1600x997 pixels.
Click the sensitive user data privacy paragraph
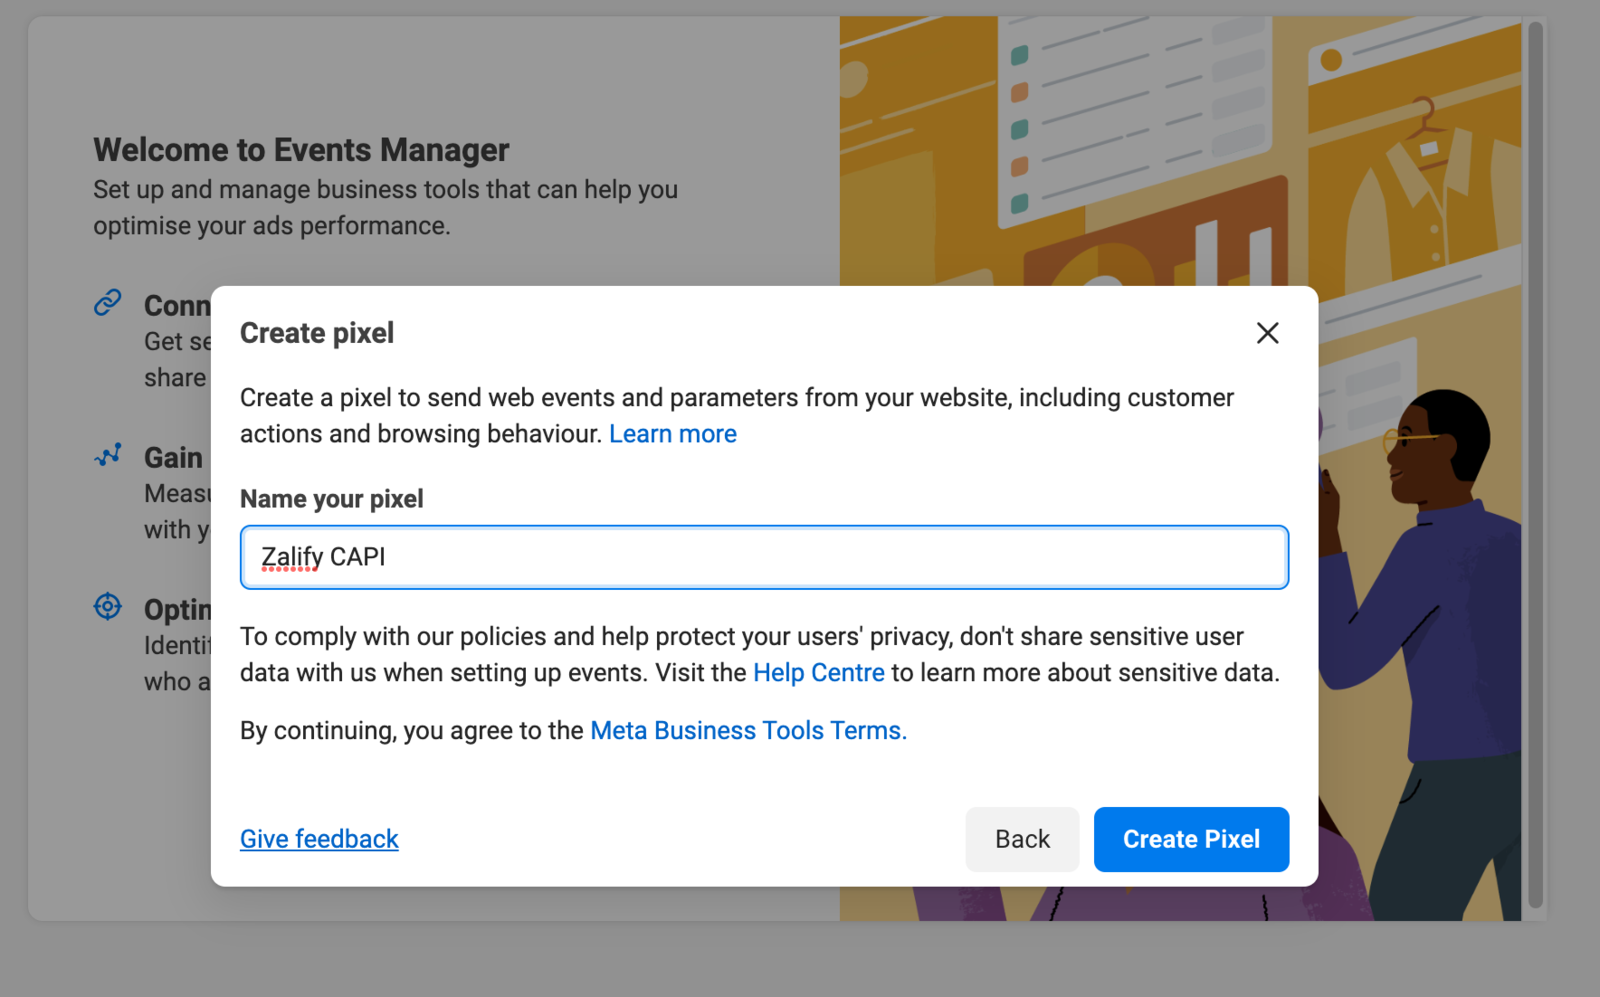759,655
